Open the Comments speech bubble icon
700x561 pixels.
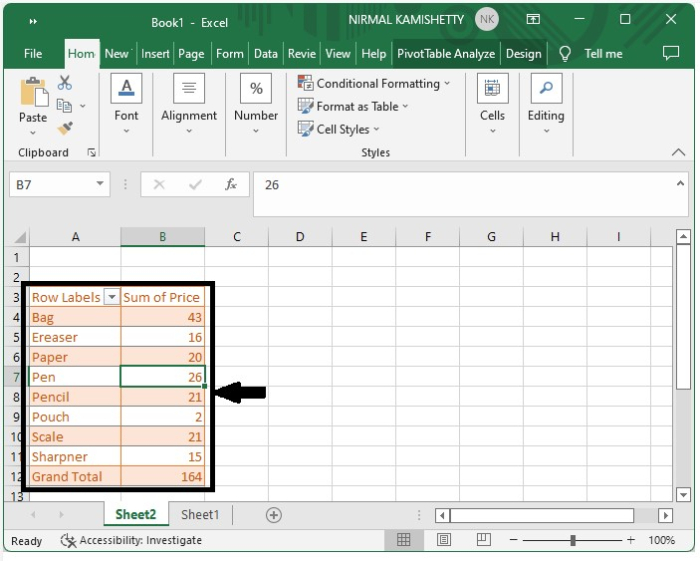[671, 53]
